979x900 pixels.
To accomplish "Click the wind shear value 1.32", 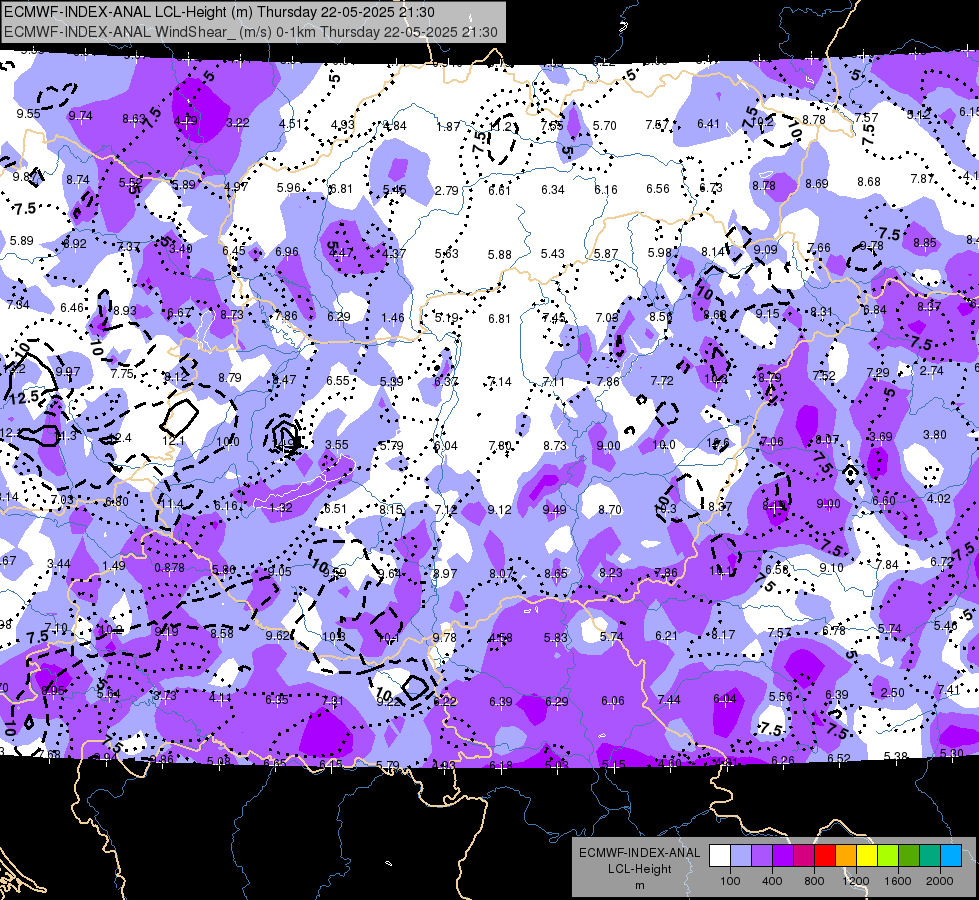I will click(280, 508).
